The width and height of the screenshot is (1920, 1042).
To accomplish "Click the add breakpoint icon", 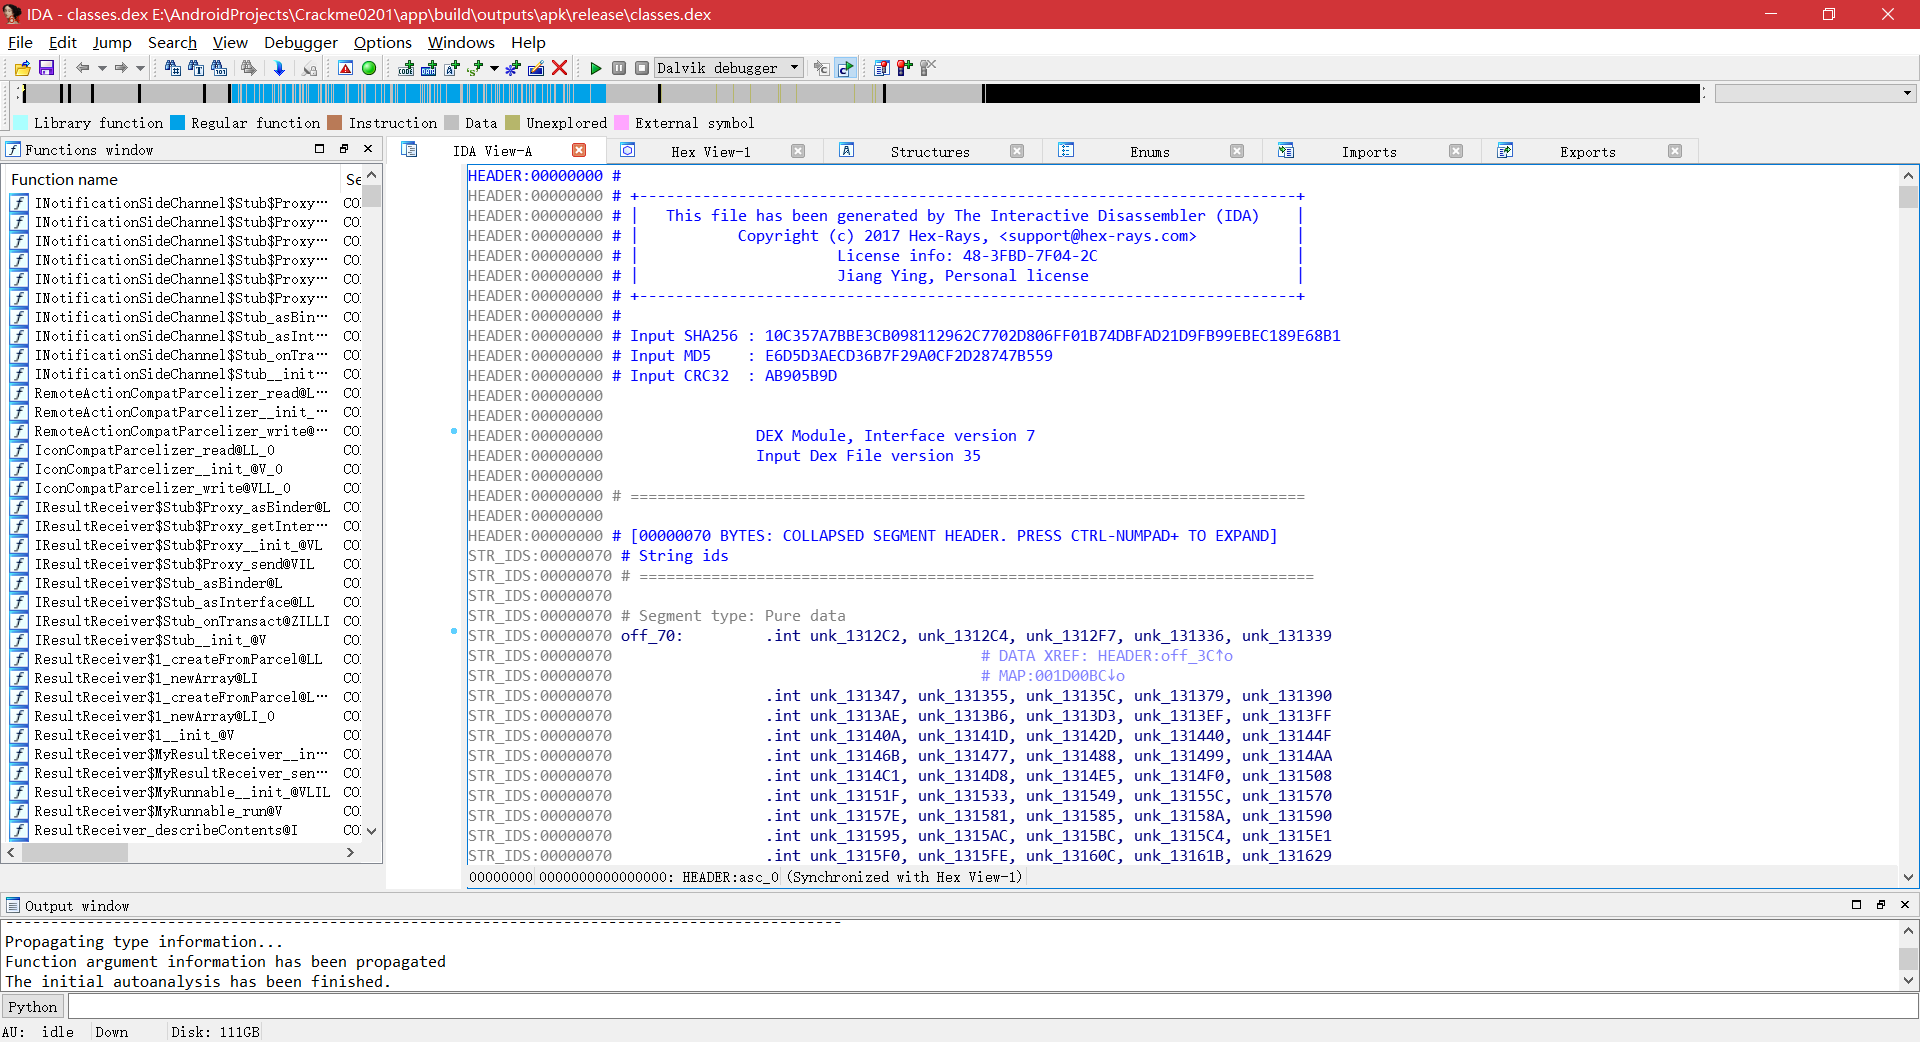I will click(904, 68).
